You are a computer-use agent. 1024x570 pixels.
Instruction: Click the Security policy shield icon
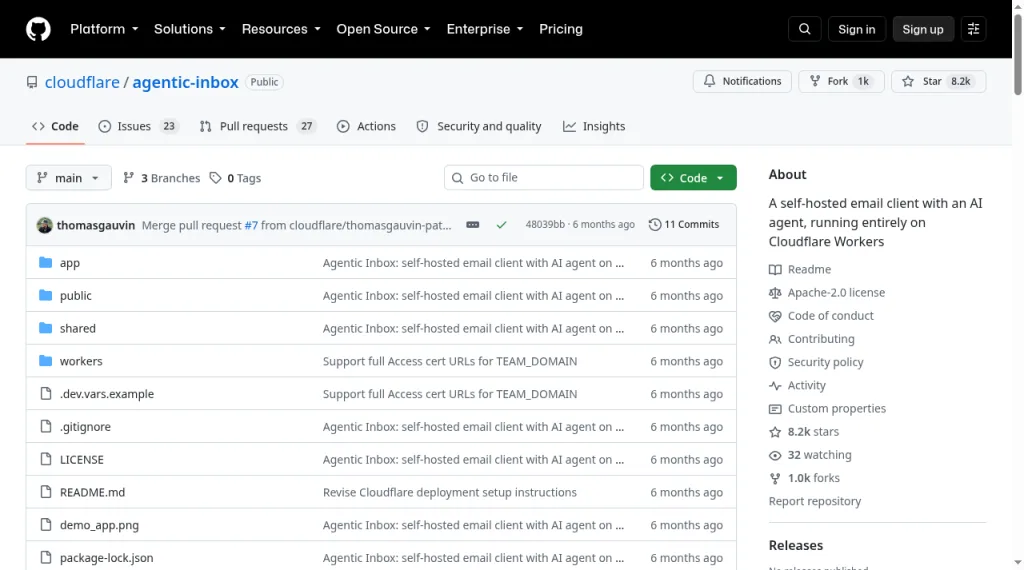pos(775,362)
